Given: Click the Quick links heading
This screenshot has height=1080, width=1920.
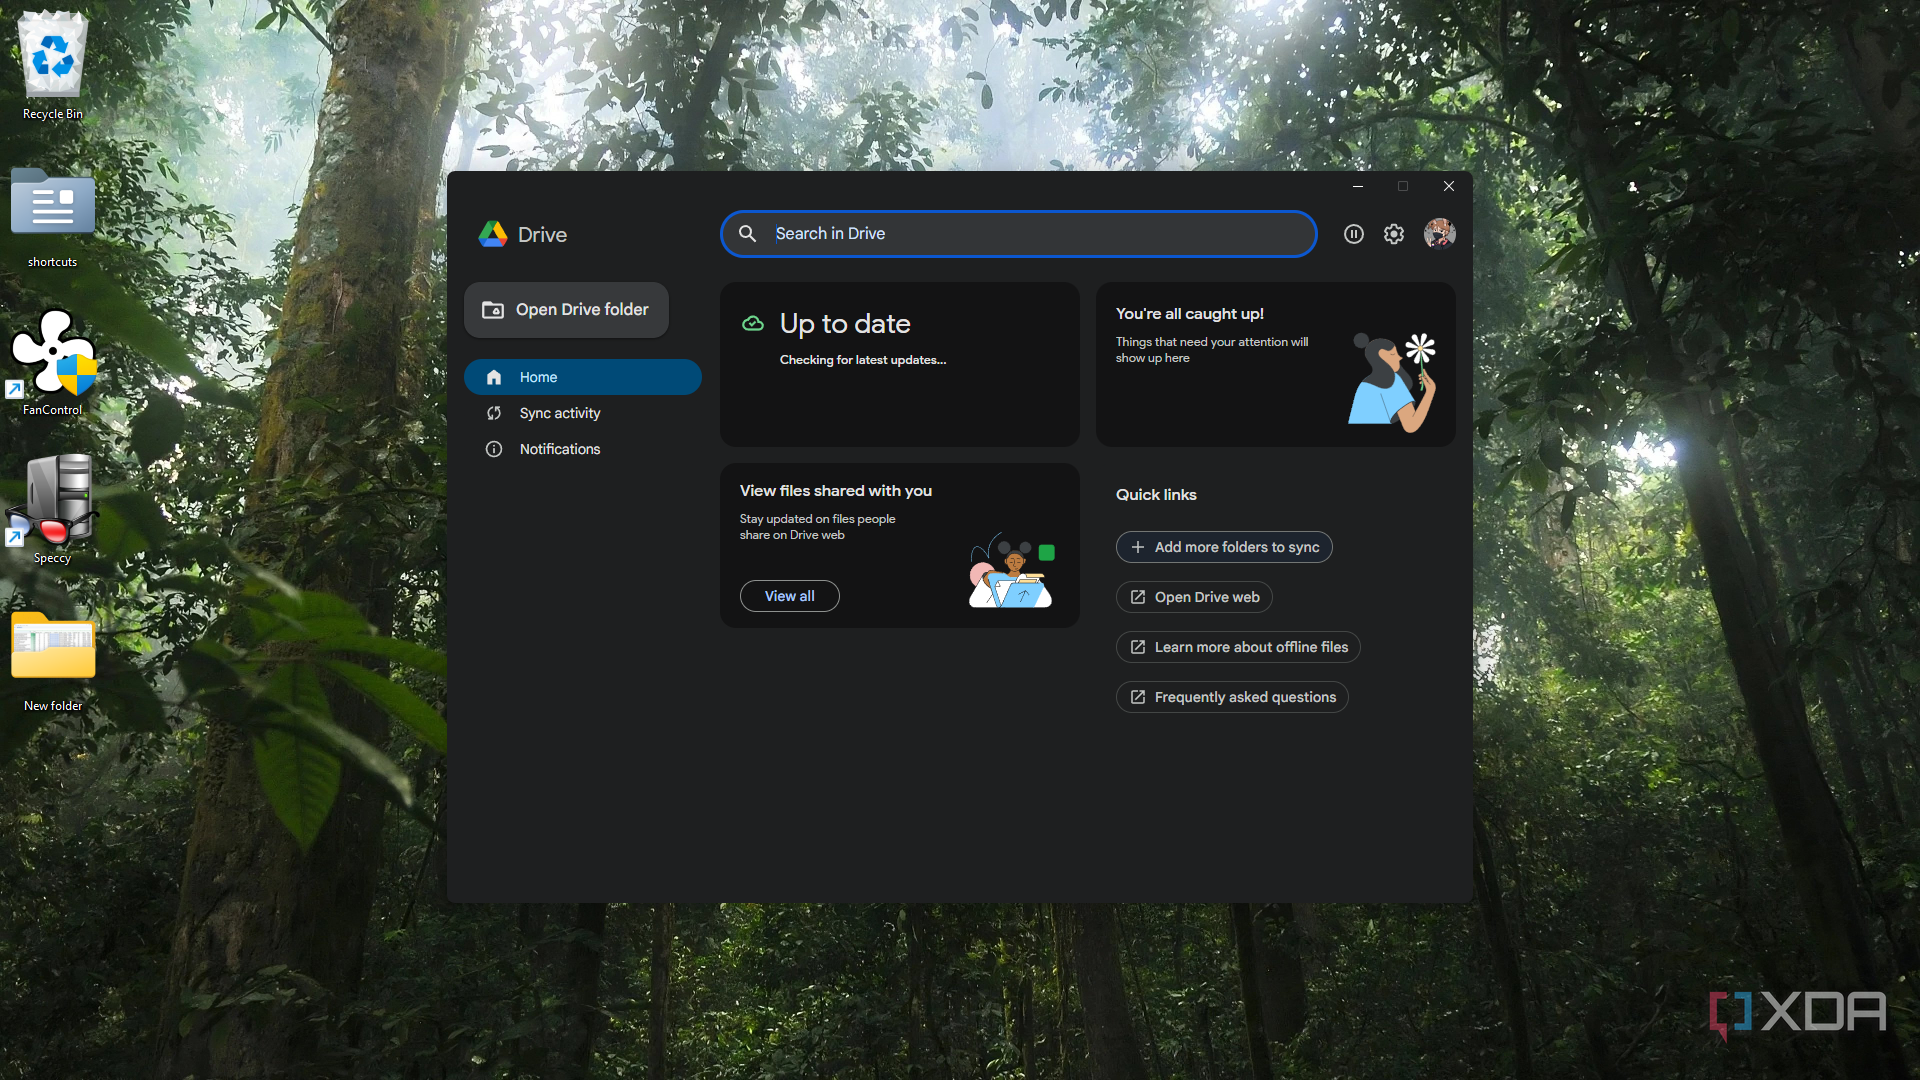Looking at the screenshot, I should tap(1156, 495).
